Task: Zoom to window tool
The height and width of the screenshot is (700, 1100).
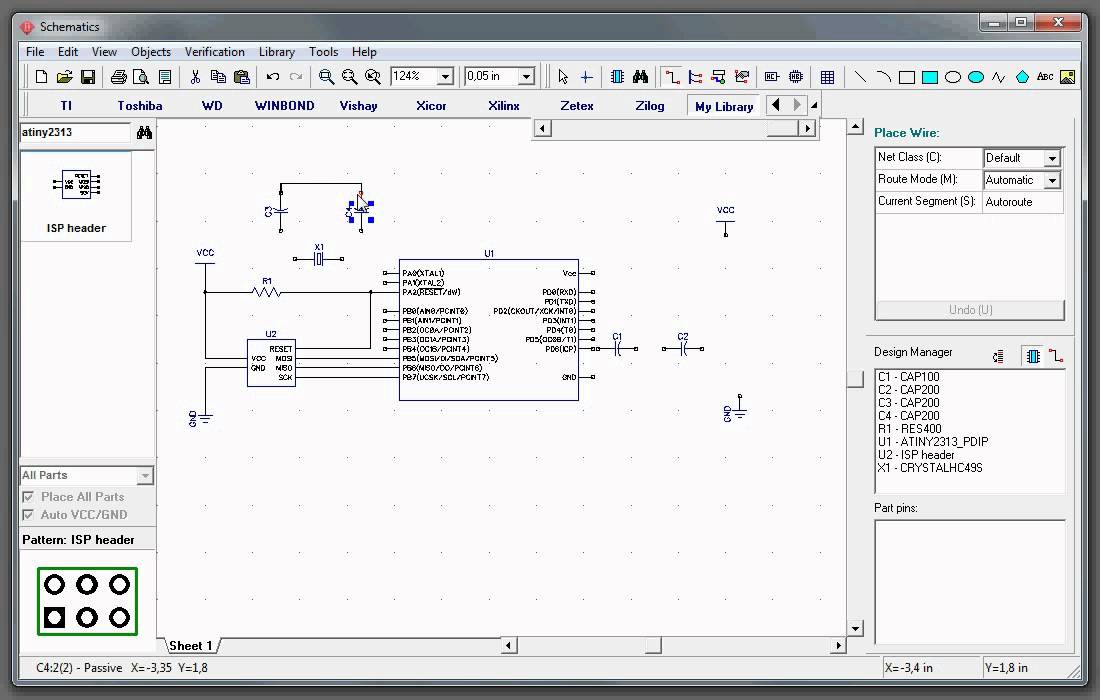Action: (x=373, y=76)
